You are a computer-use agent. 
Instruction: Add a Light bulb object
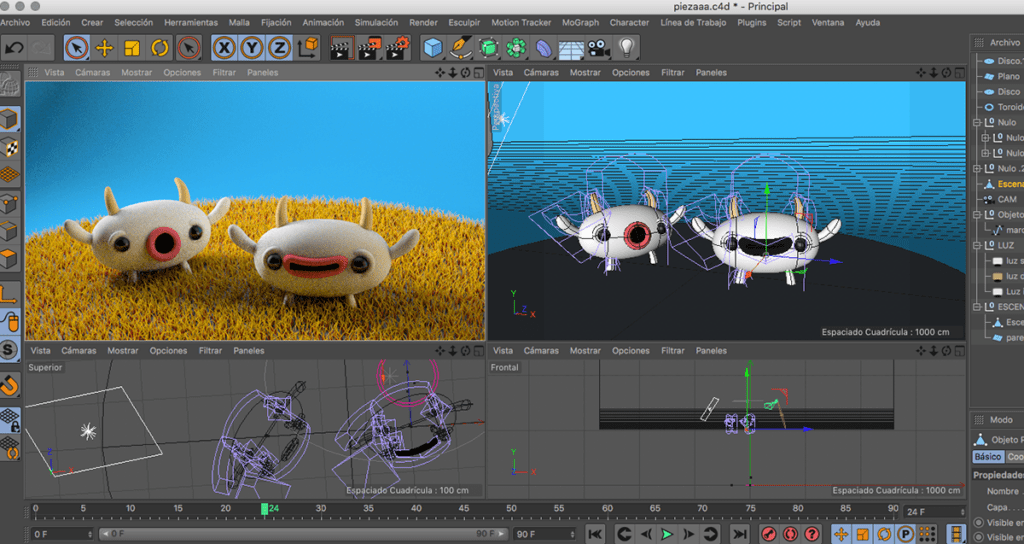(626, 47)
